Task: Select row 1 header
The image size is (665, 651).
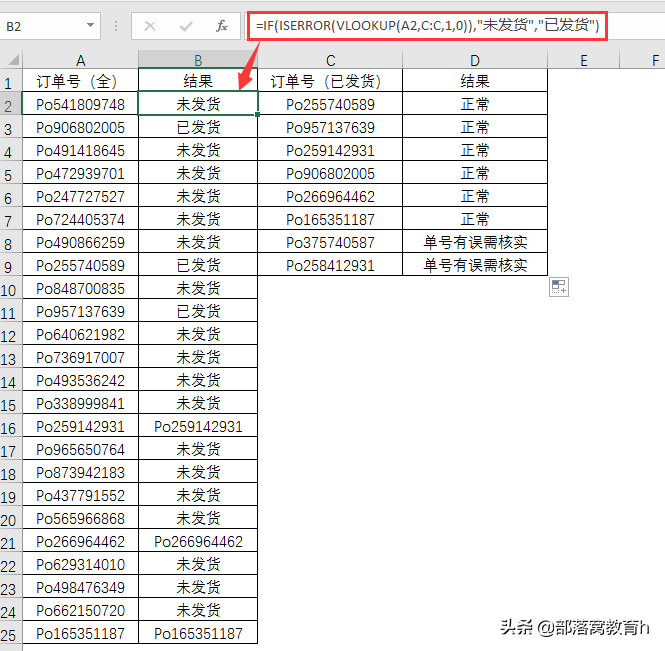Action: click(11, 82)
